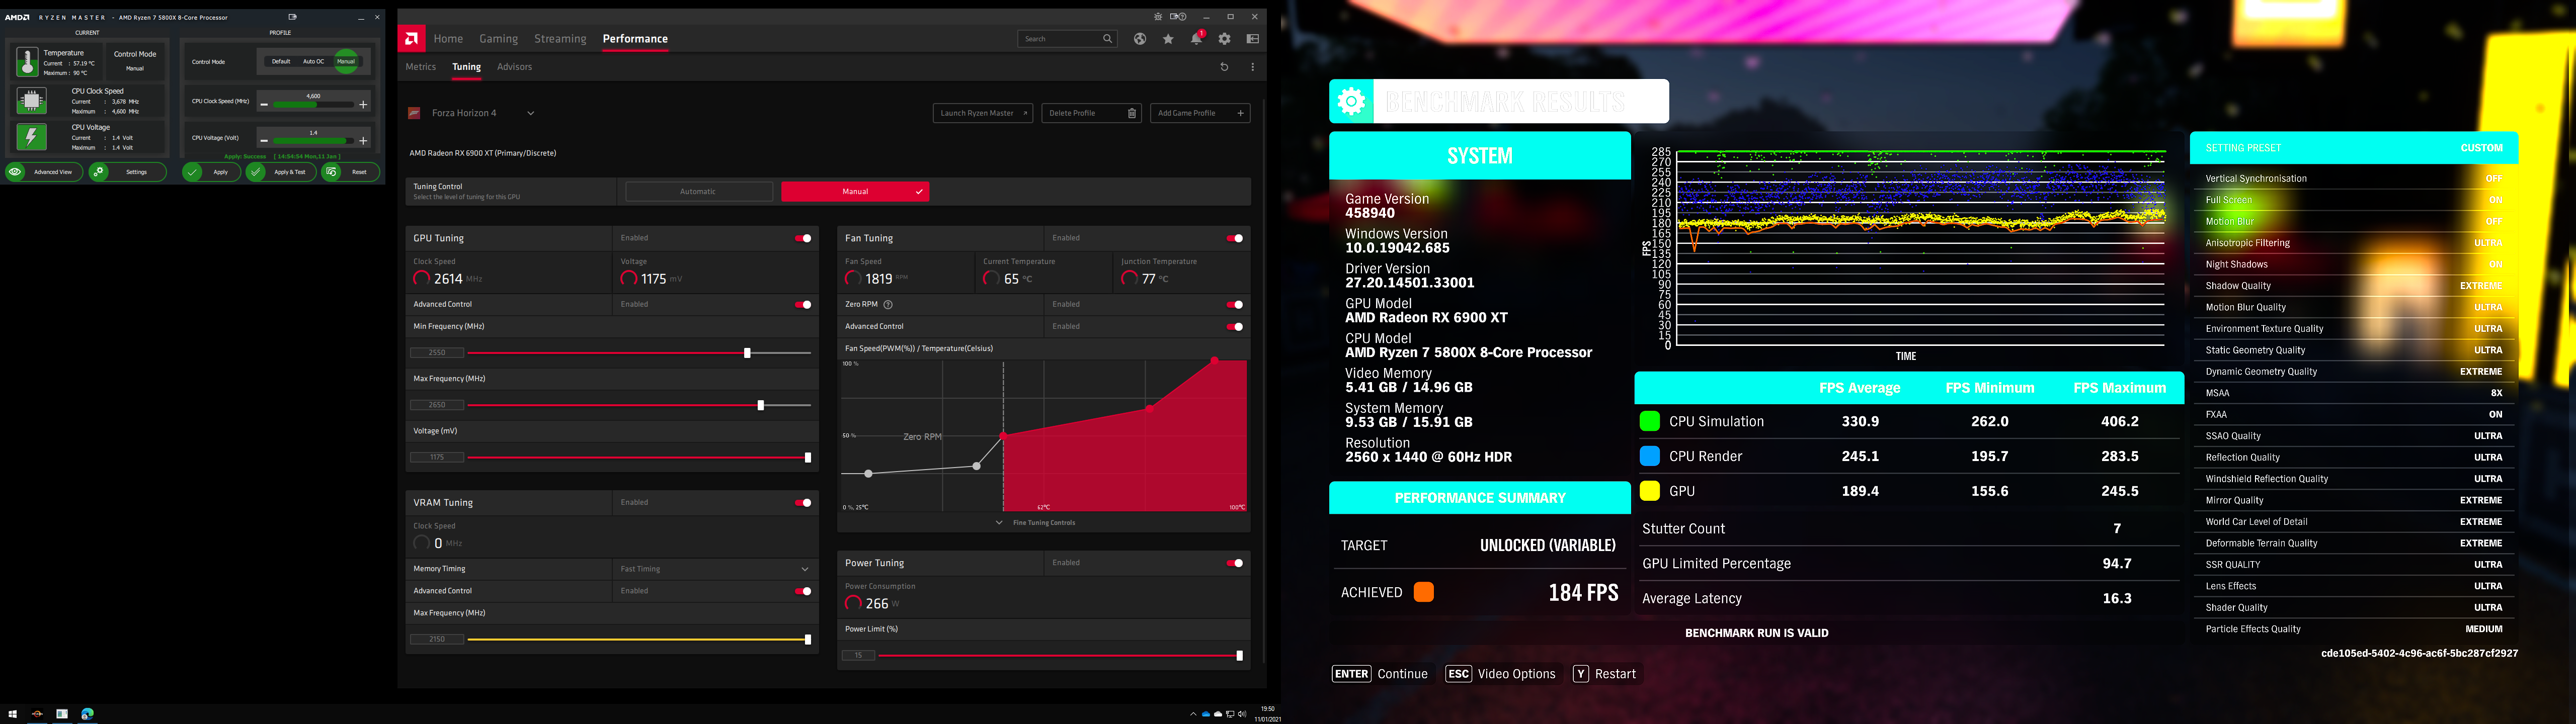Click Reset button in Ryzen Master

point(350,172)
